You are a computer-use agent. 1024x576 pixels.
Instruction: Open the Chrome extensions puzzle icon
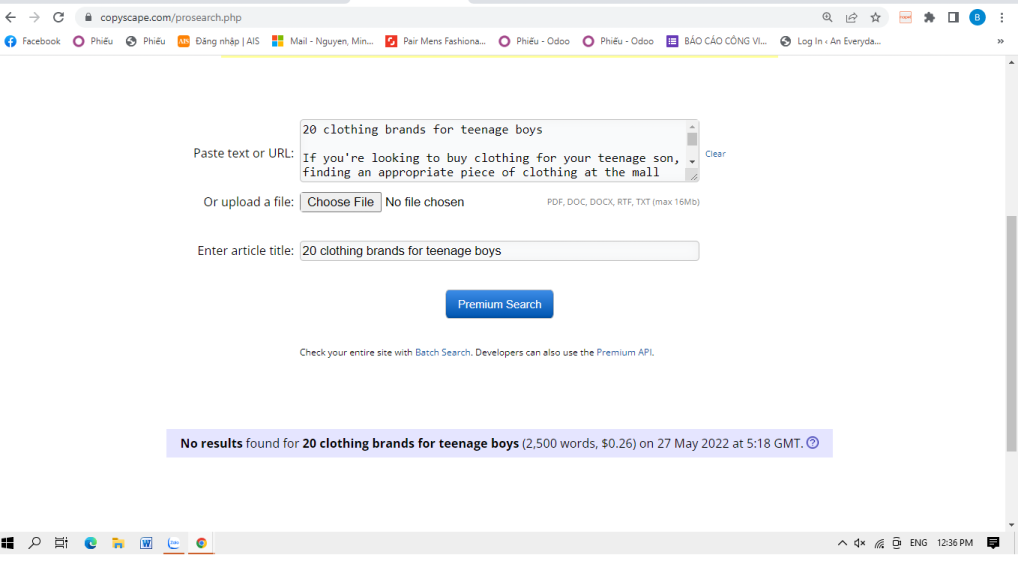tap(929, 17)
